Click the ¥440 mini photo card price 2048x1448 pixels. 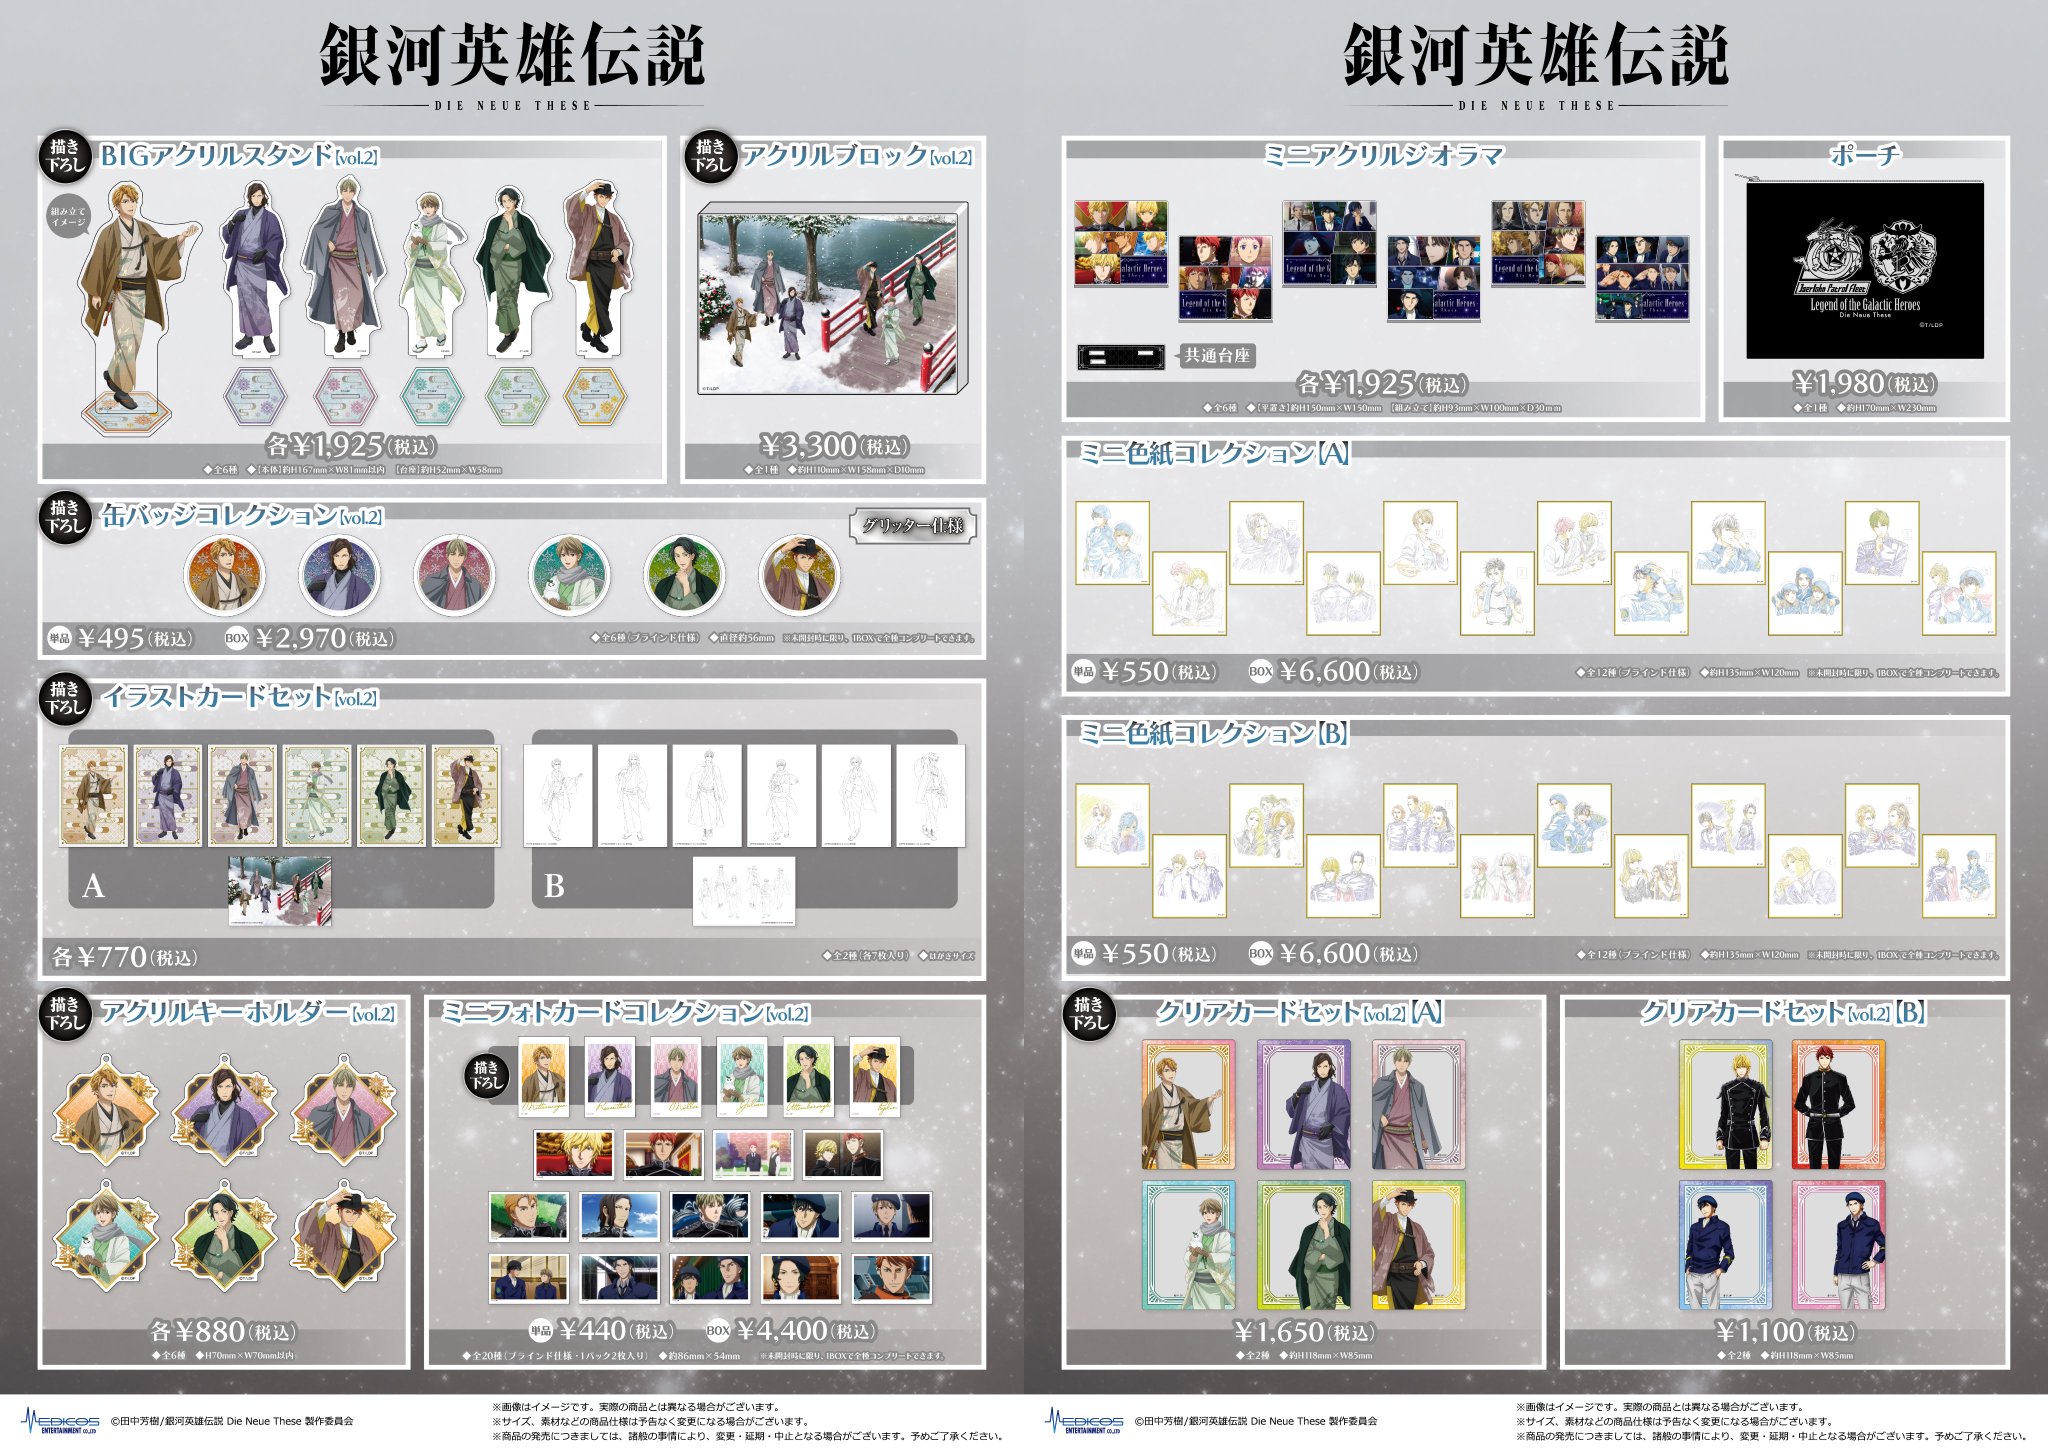click(x=617, y=1331)
